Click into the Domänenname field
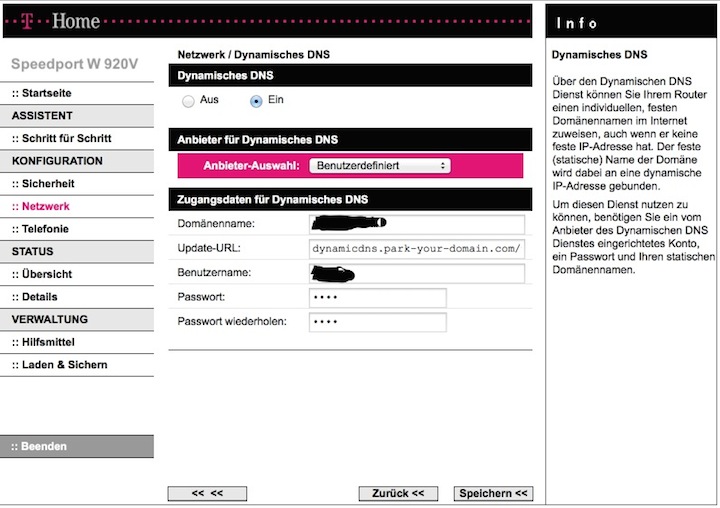The width and height of the screenshot is (720, 508). click(x=416, y=224)
